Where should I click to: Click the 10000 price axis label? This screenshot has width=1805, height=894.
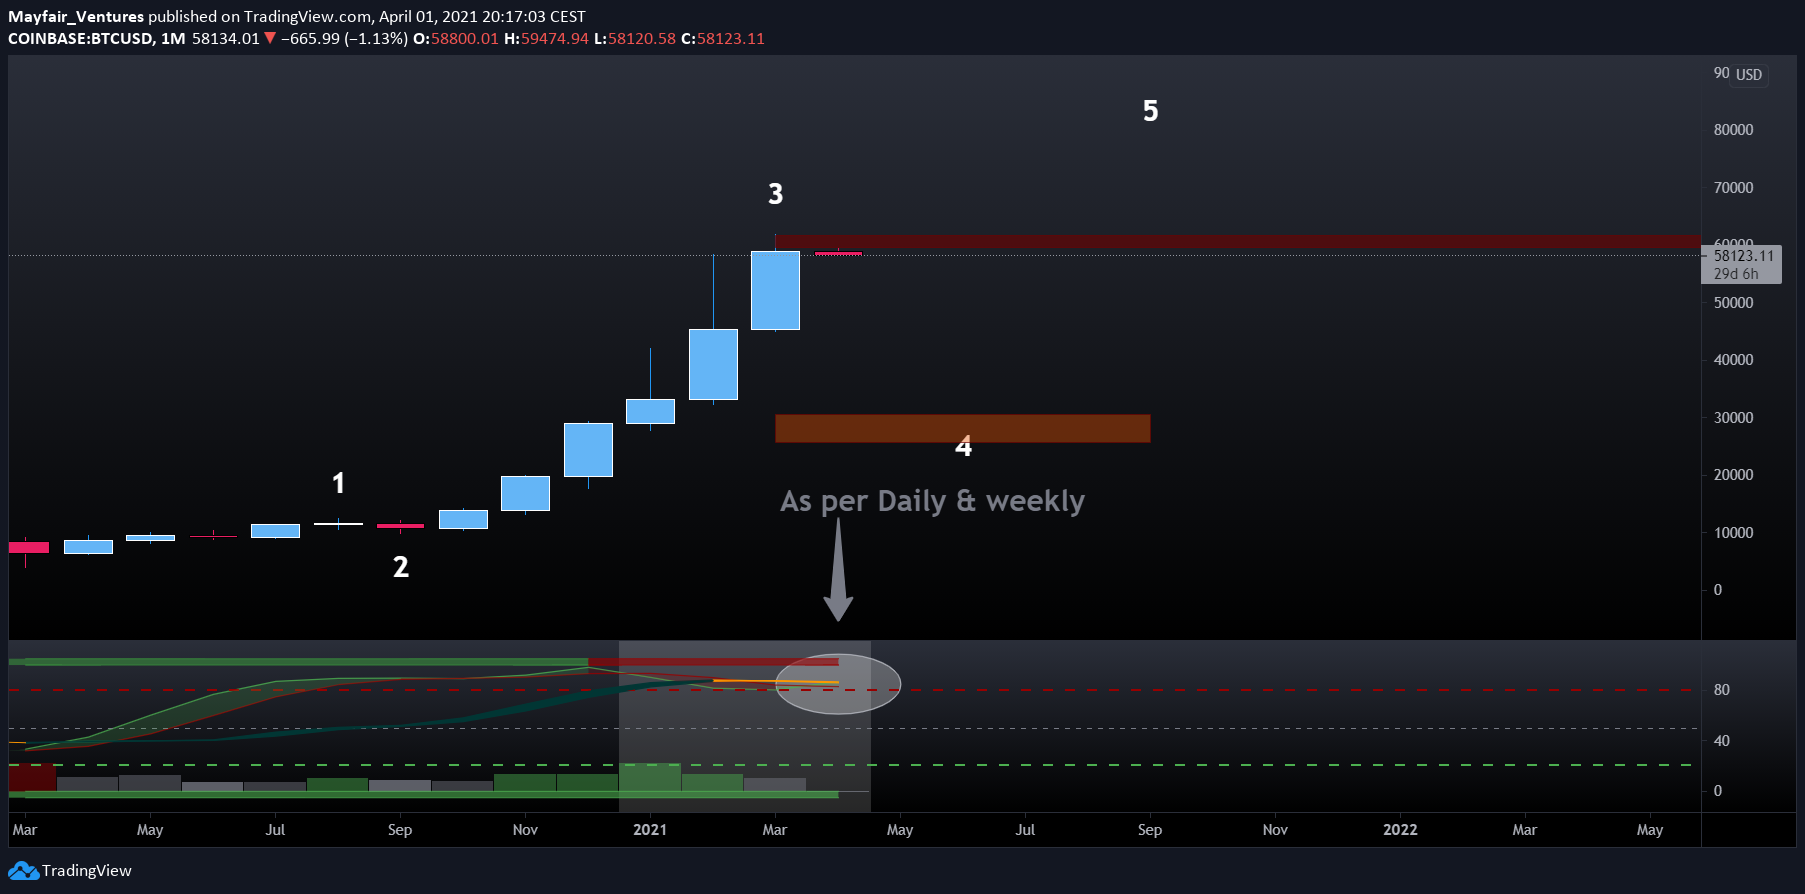point(1733,533)
